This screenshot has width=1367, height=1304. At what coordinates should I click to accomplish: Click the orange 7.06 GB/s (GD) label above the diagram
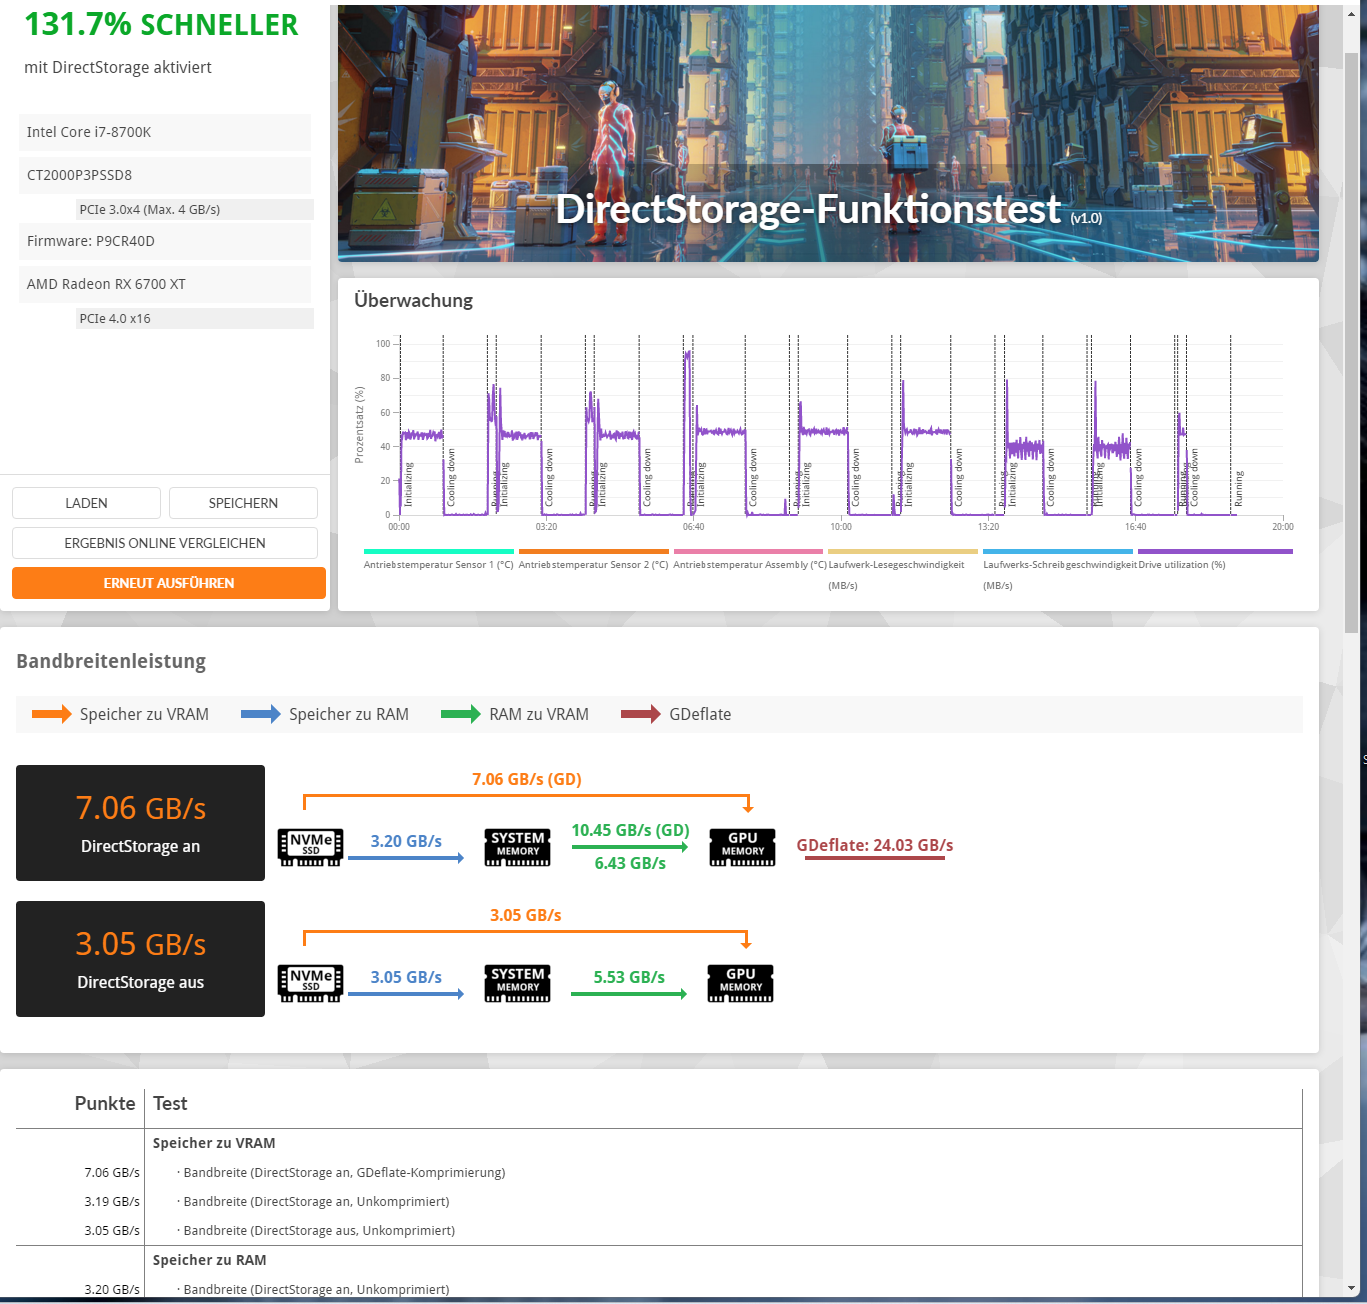click(527, 779)
